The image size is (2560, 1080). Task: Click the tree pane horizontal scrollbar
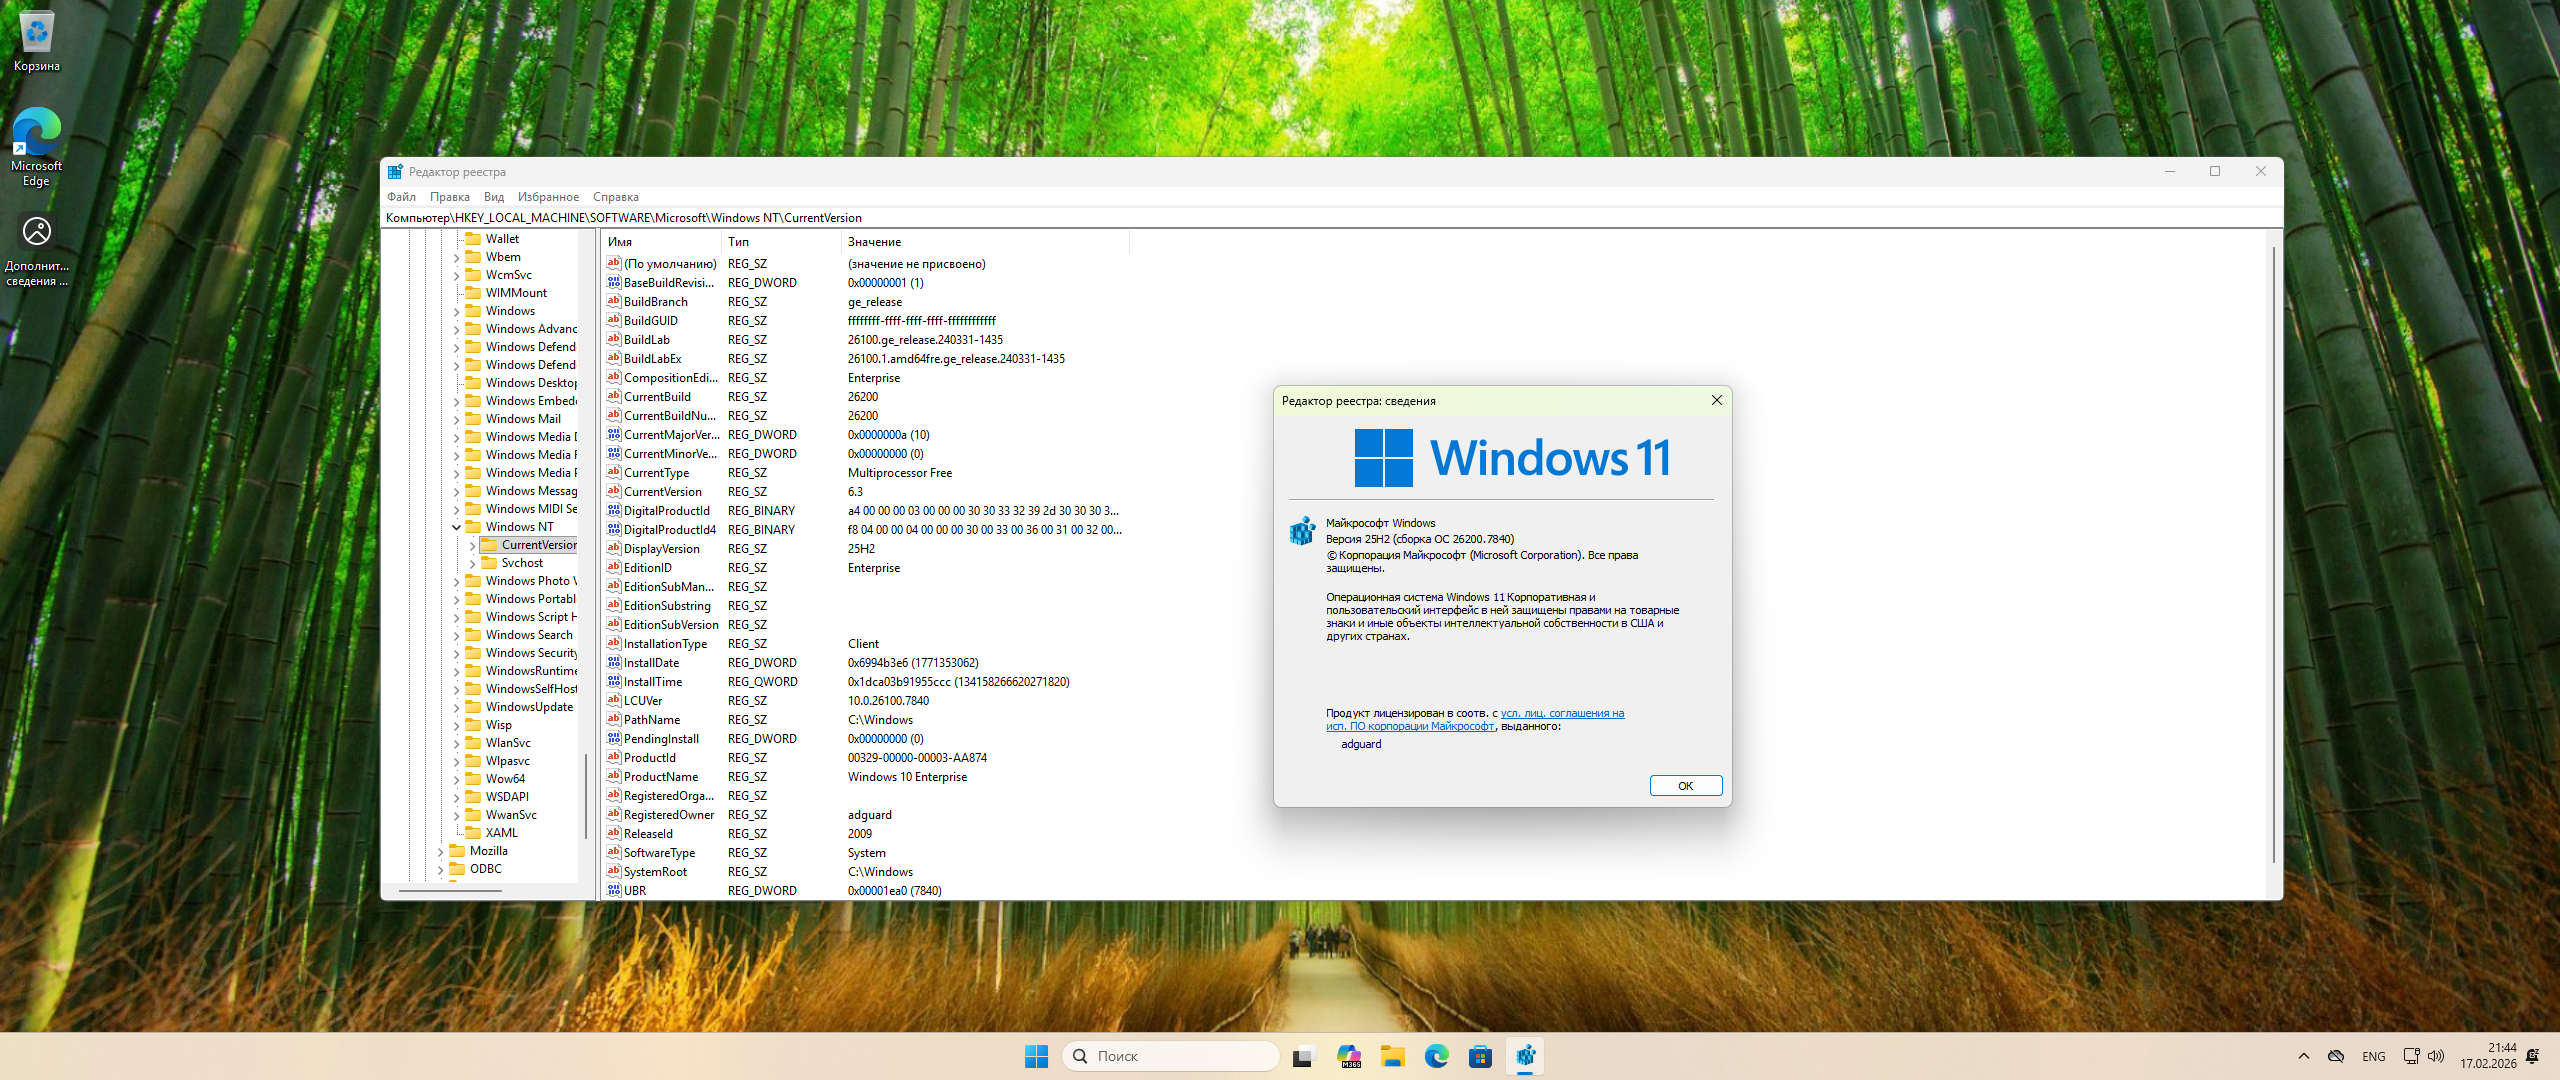450,890
